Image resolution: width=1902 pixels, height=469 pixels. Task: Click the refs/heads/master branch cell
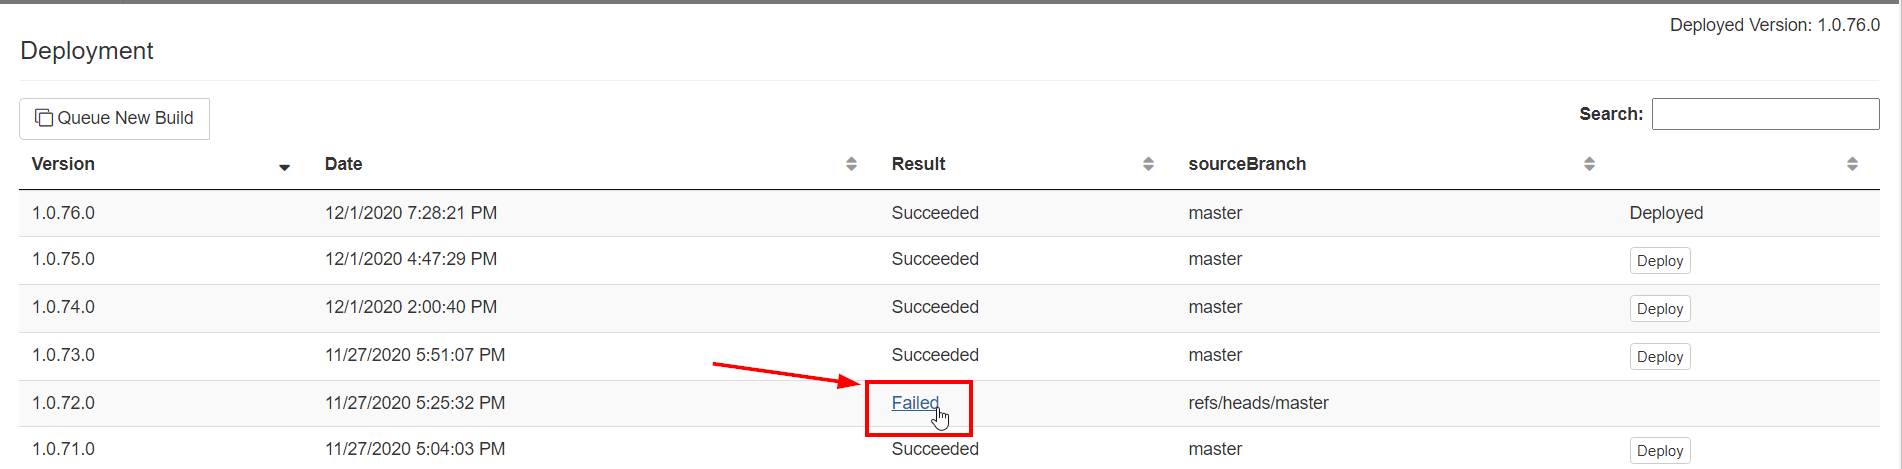[x=1258, y=403]
